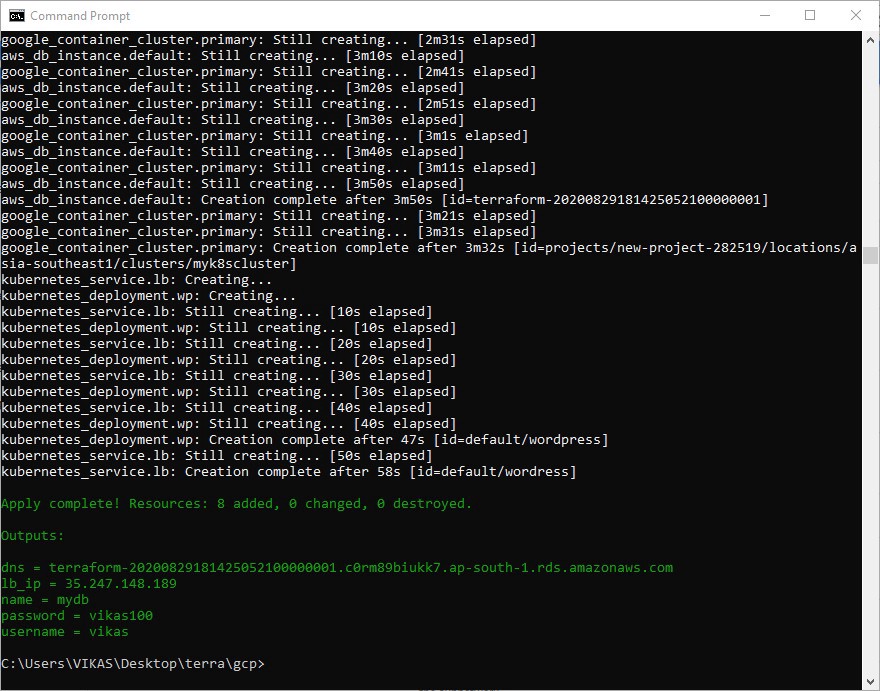Click the 'name = mydb' output line

(x=45, y=600)
